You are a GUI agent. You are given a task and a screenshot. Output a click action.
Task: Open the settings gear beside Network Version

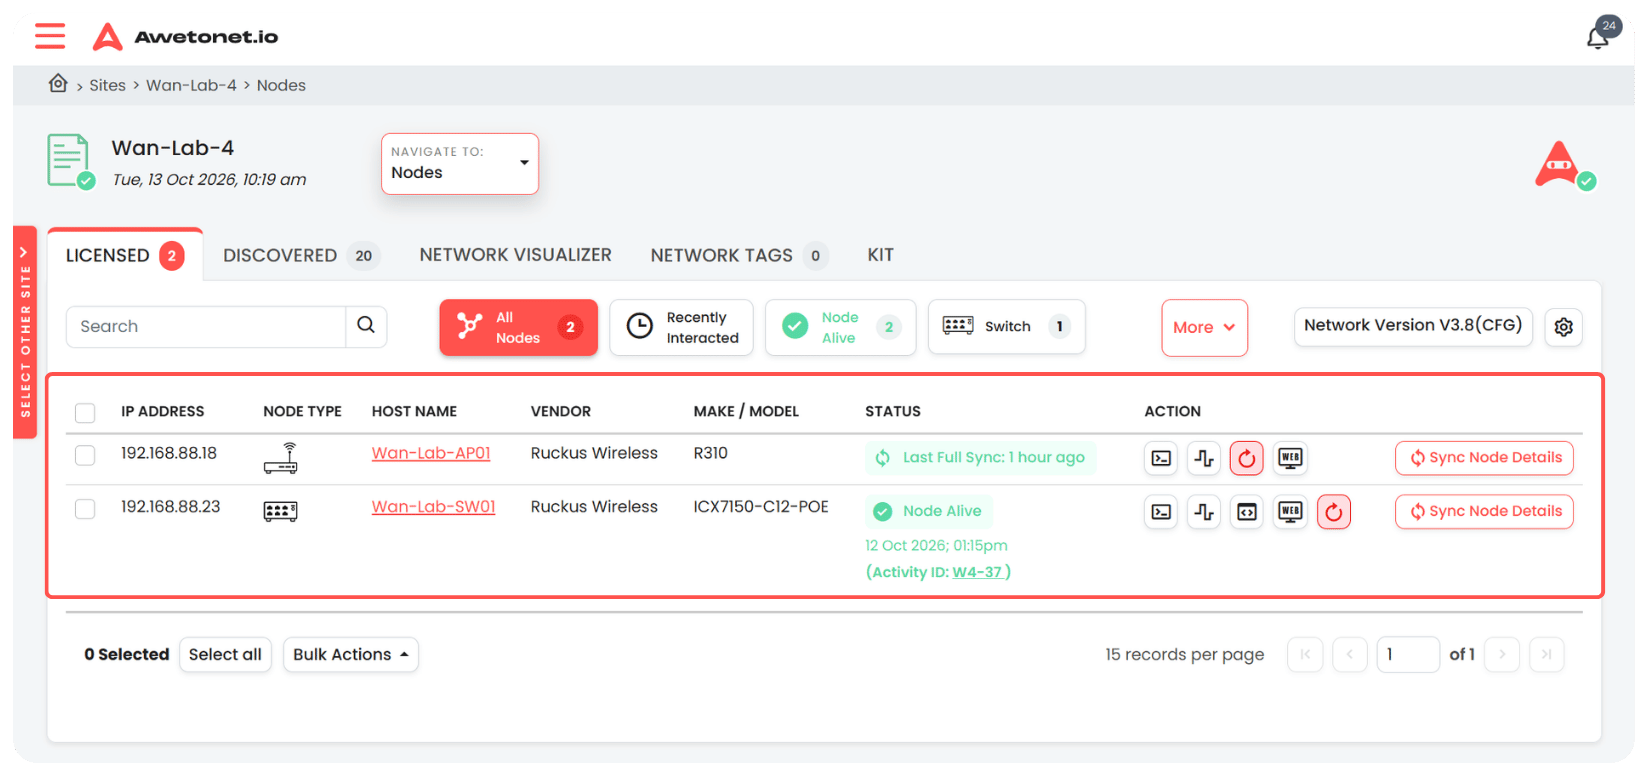tap(1563, 327)
